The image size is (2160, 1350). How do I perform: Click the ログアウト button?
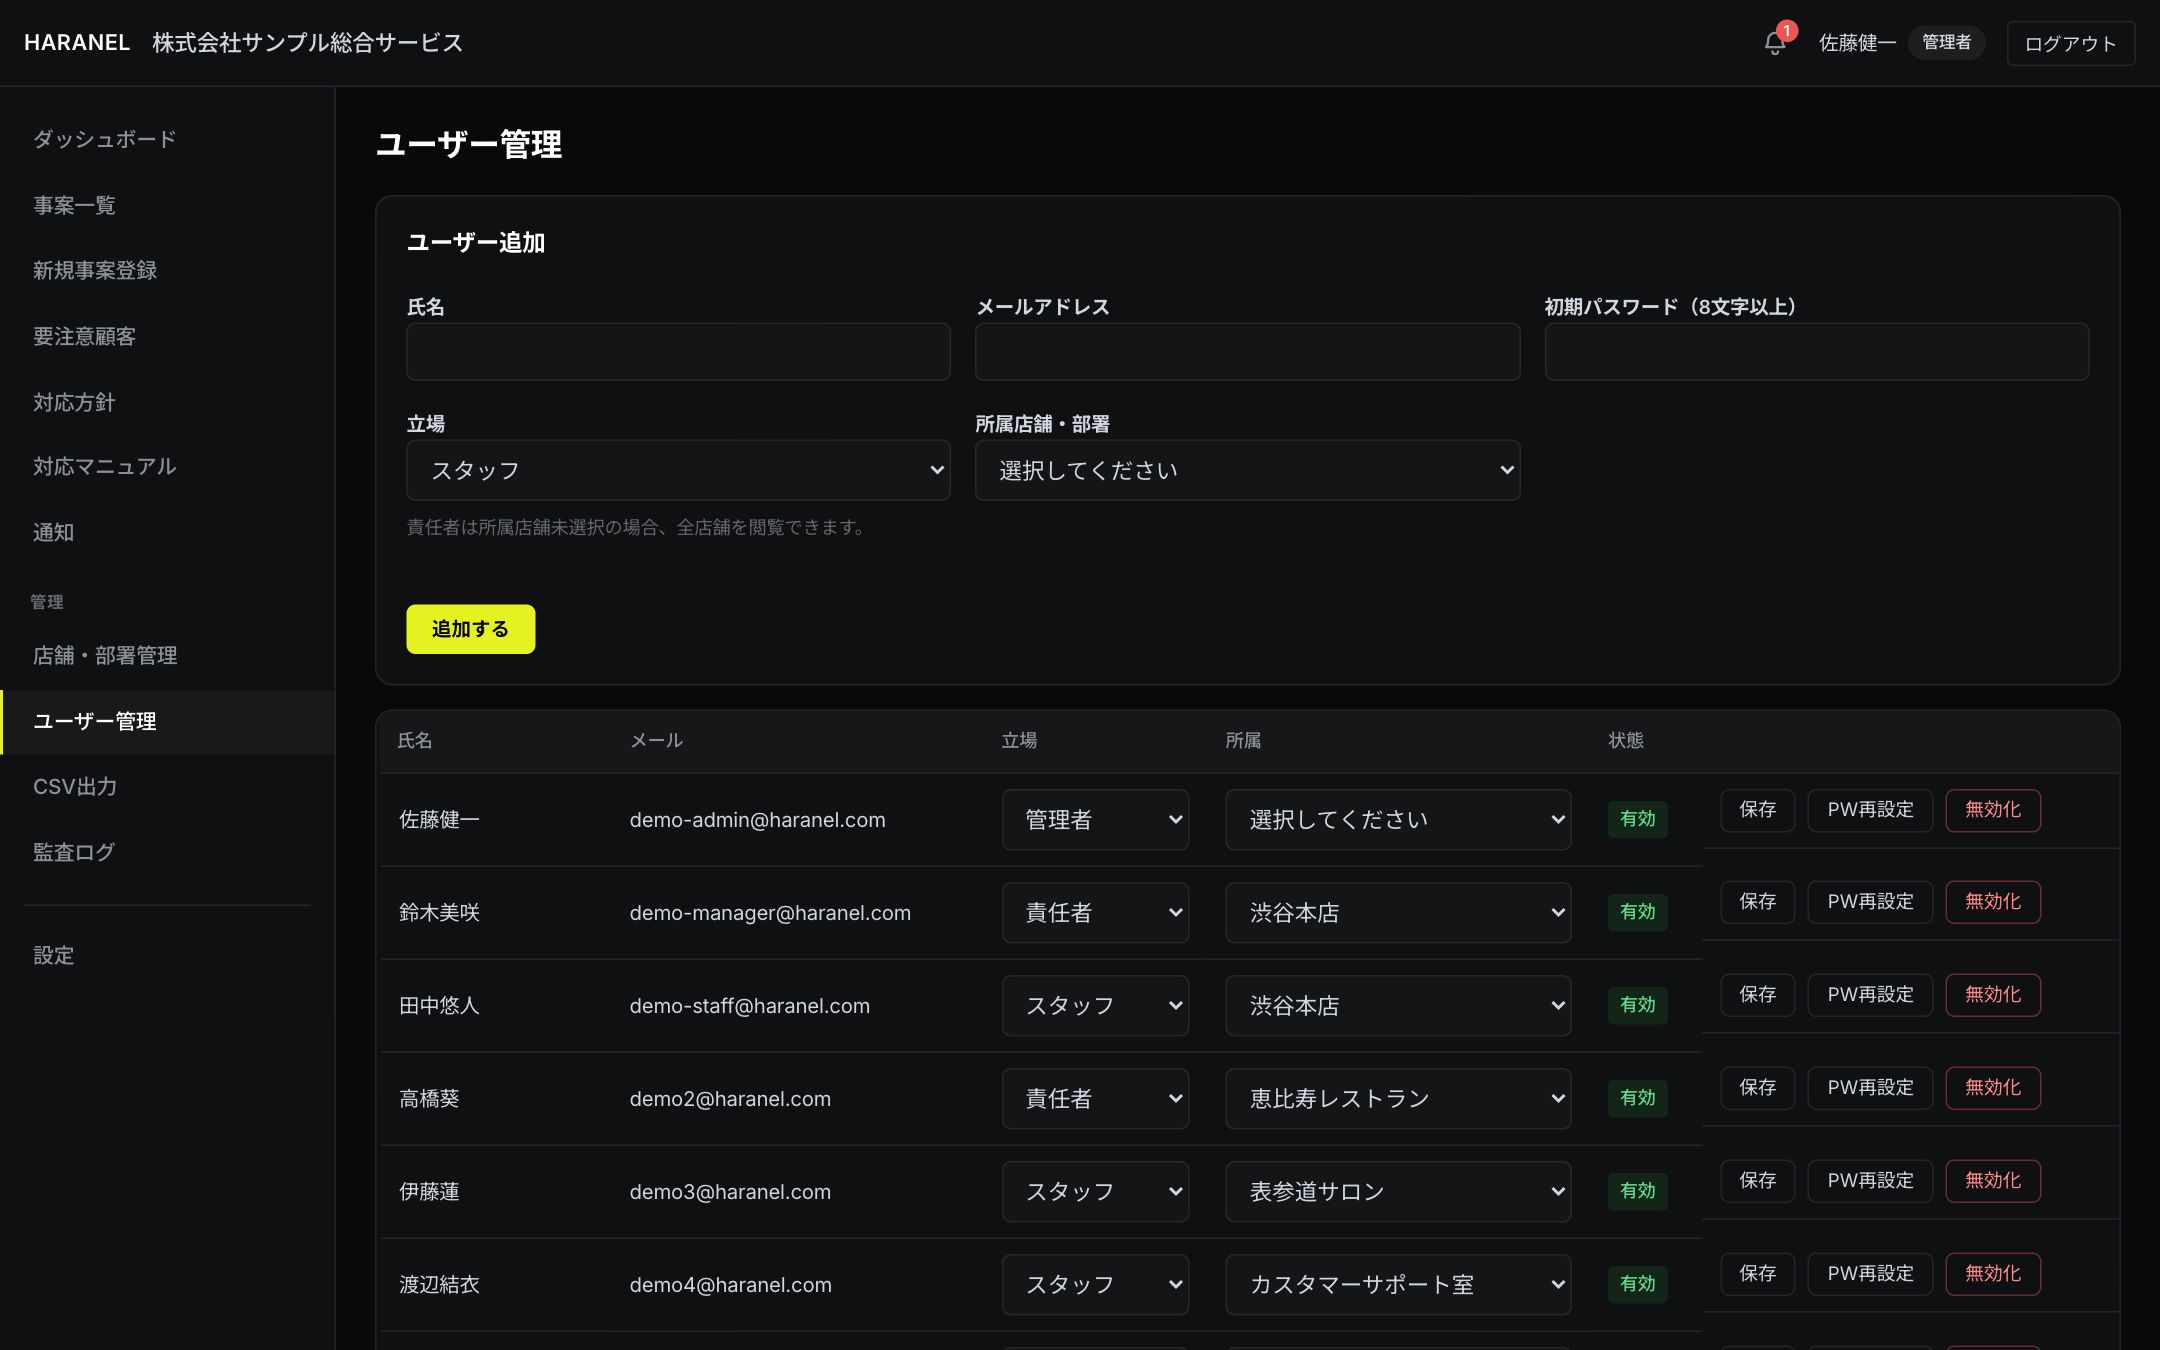coord(2070,43)
